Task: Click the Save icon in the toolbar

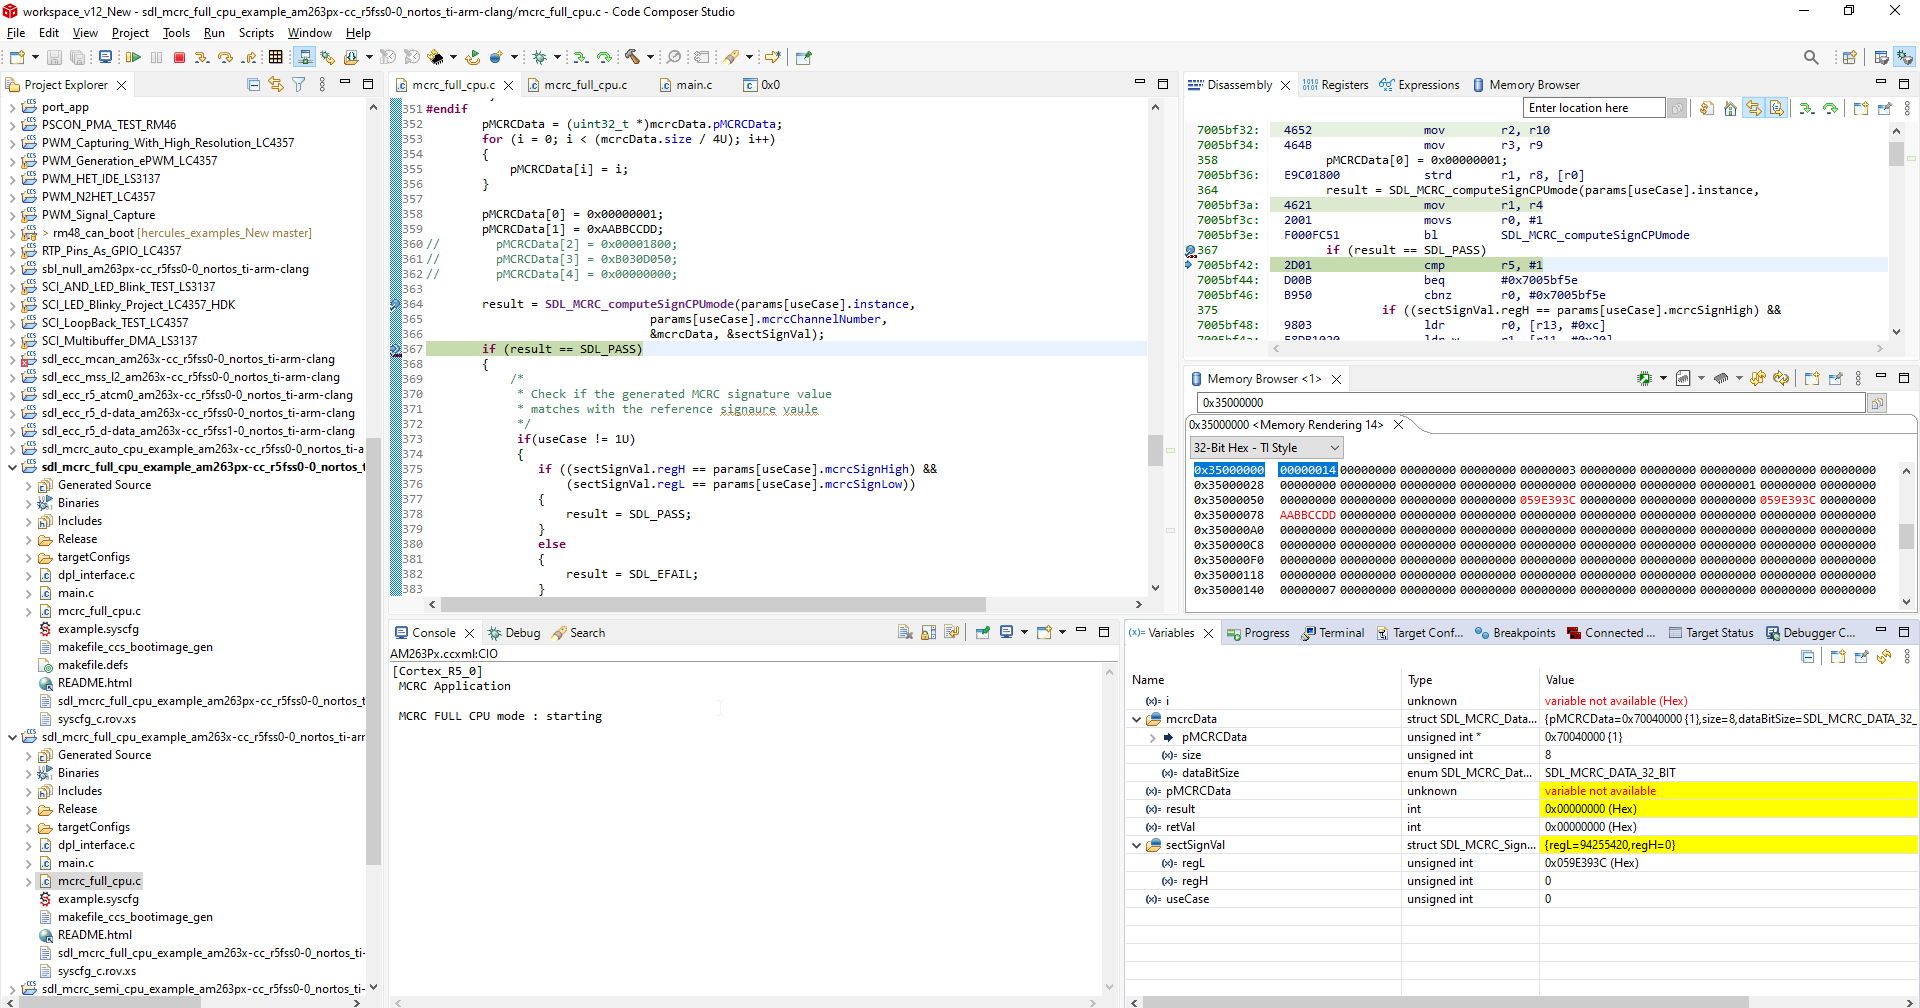Action: [x=55, y=58]
